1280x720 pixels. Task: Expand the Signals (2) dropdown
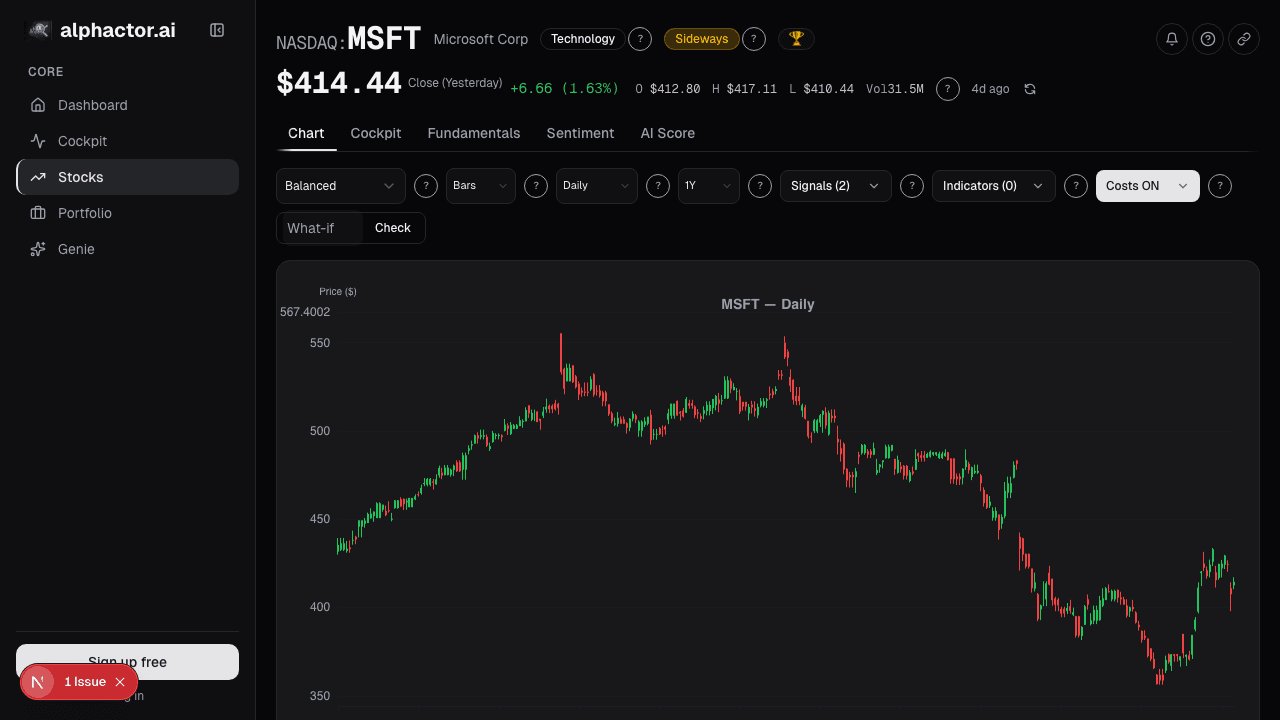coord(836,186)
